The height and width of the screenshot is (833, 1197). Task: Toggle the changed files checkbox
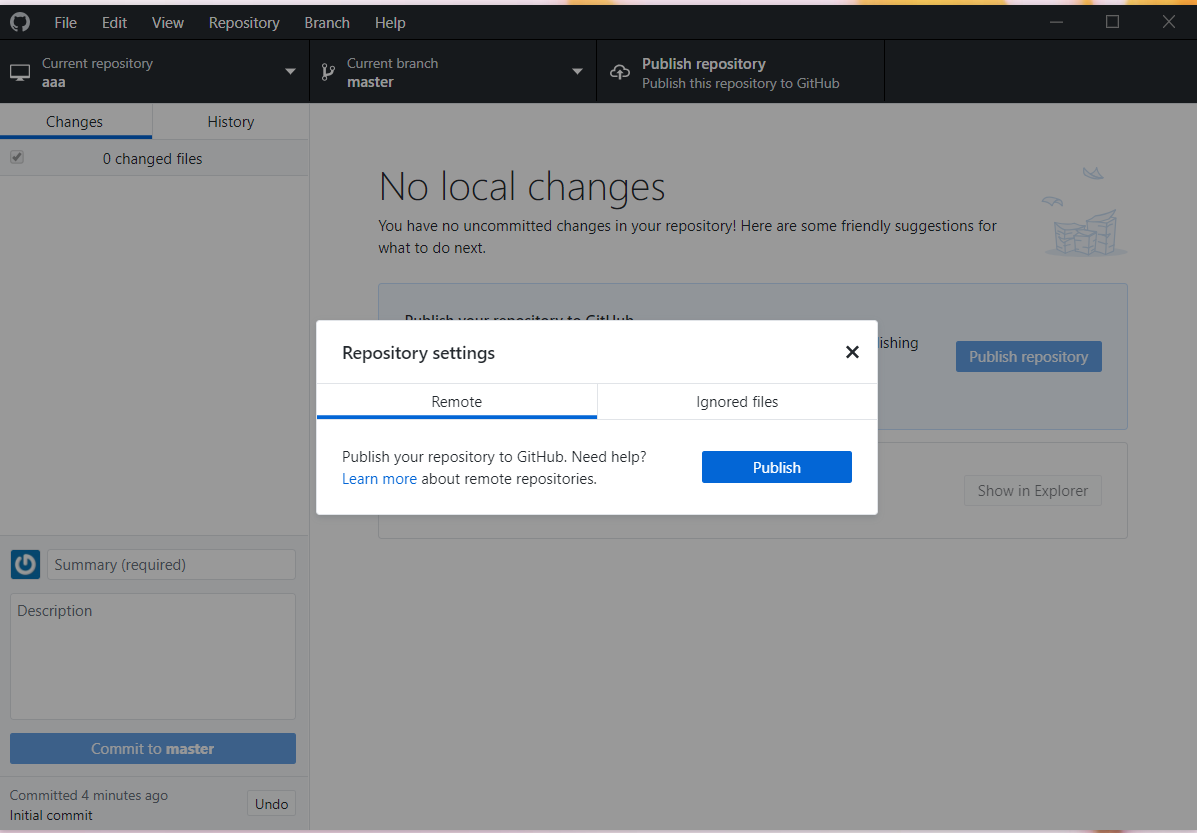coord(17,157)
